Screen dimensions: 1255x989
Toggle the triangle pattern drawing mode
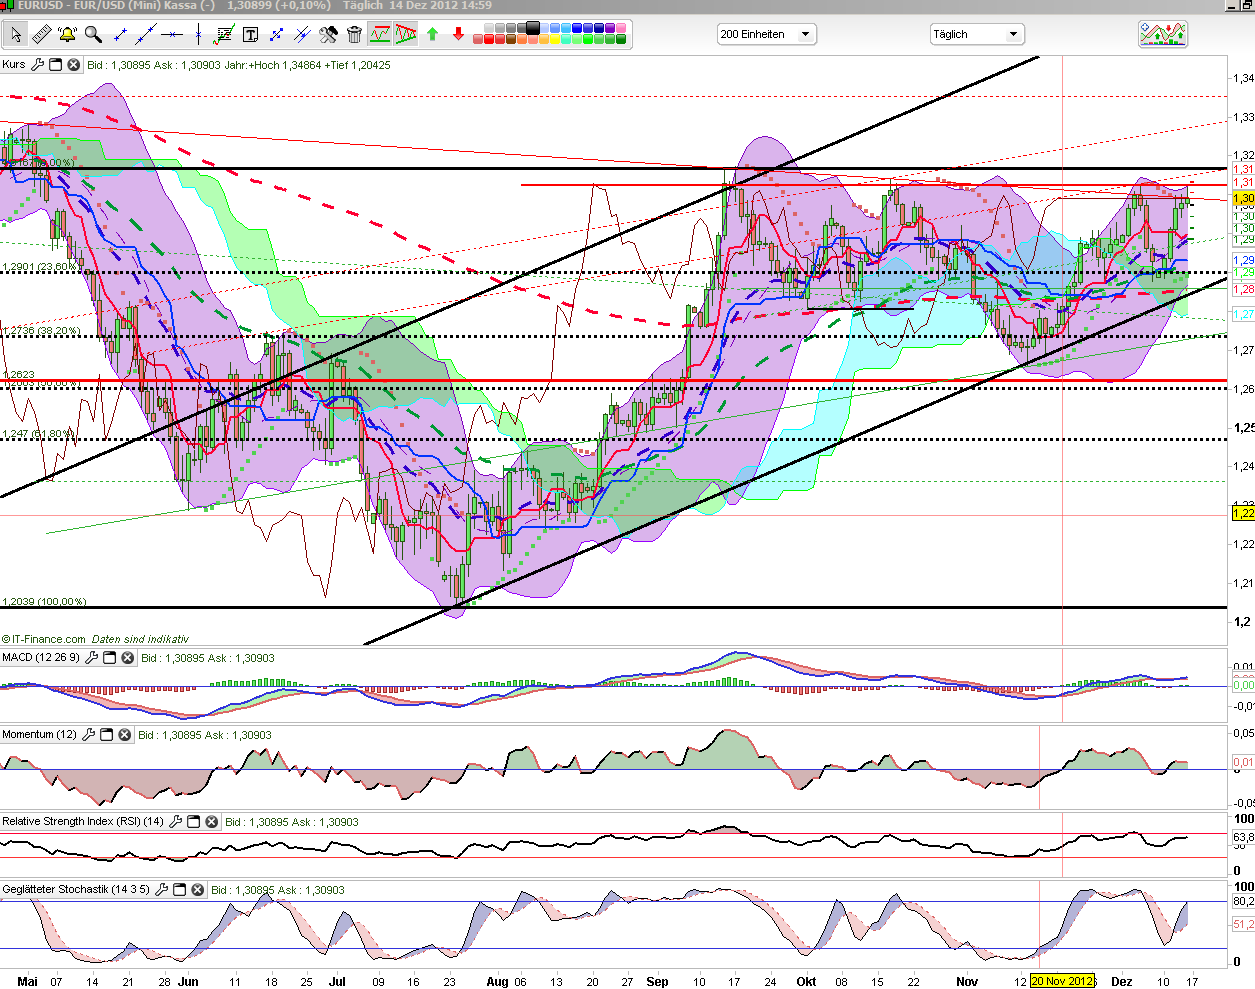coord(406,35)
